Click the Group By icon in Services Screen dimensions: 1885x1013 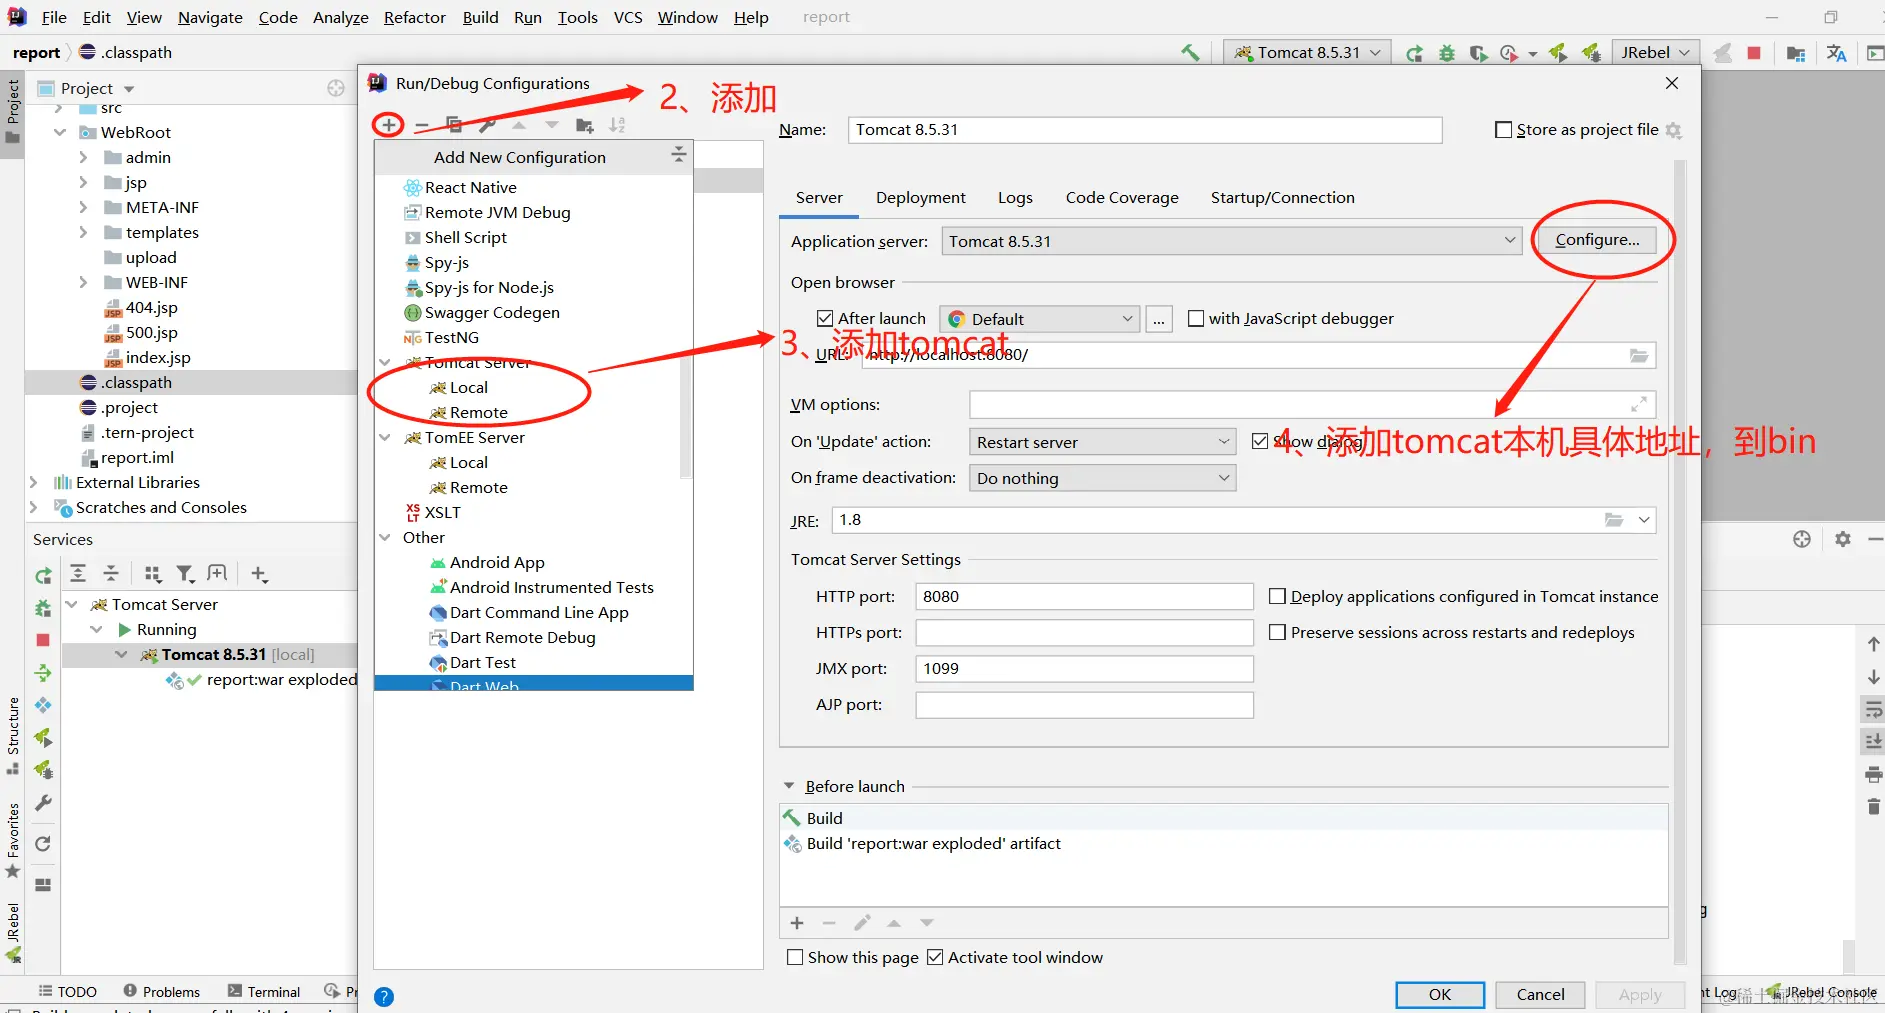pos(152,573)
